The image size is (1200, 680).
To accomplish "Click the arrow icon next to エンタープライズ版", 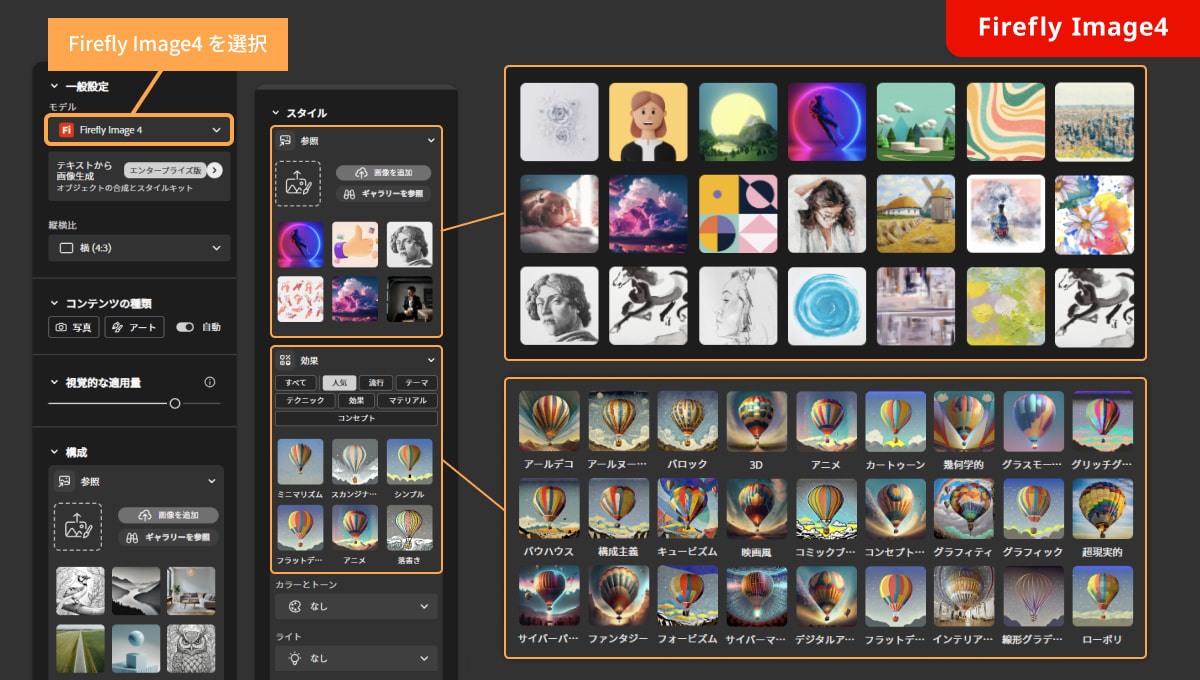I will 214,170.
